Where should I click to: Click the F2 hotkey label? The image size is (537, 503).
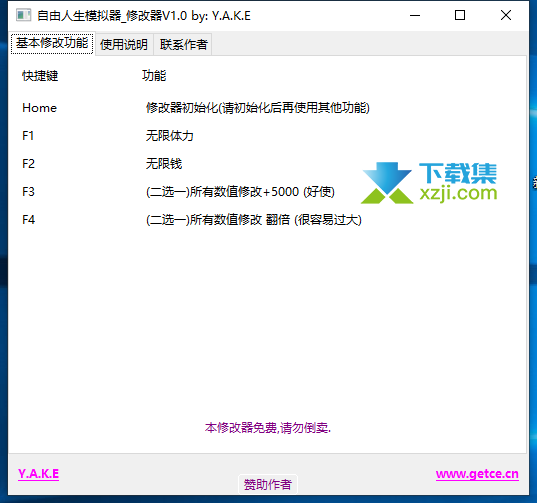[x=28, y=164]
